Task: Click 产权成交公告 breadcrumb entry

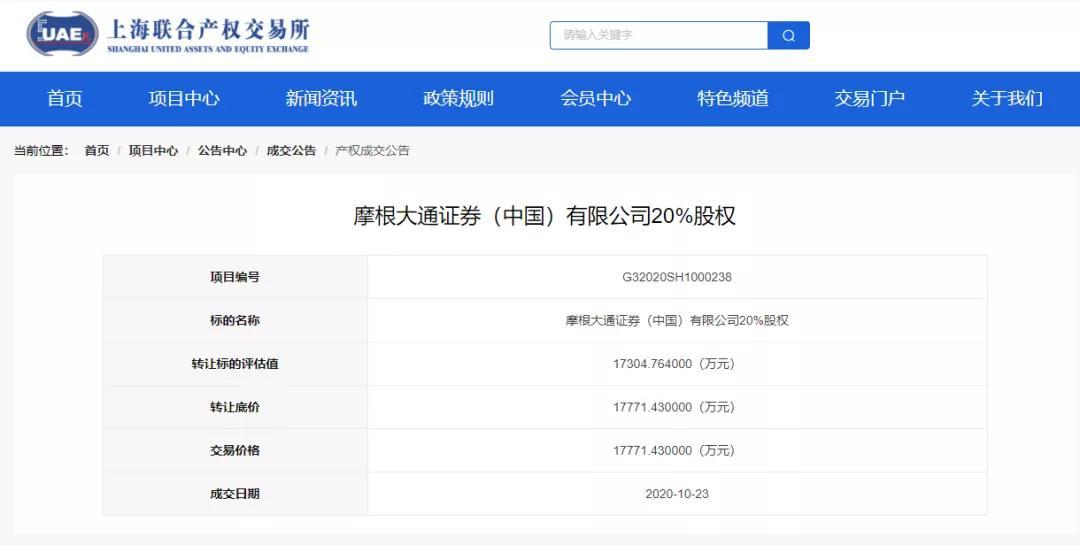Action: pyautogui.click(x=372, y=150)
